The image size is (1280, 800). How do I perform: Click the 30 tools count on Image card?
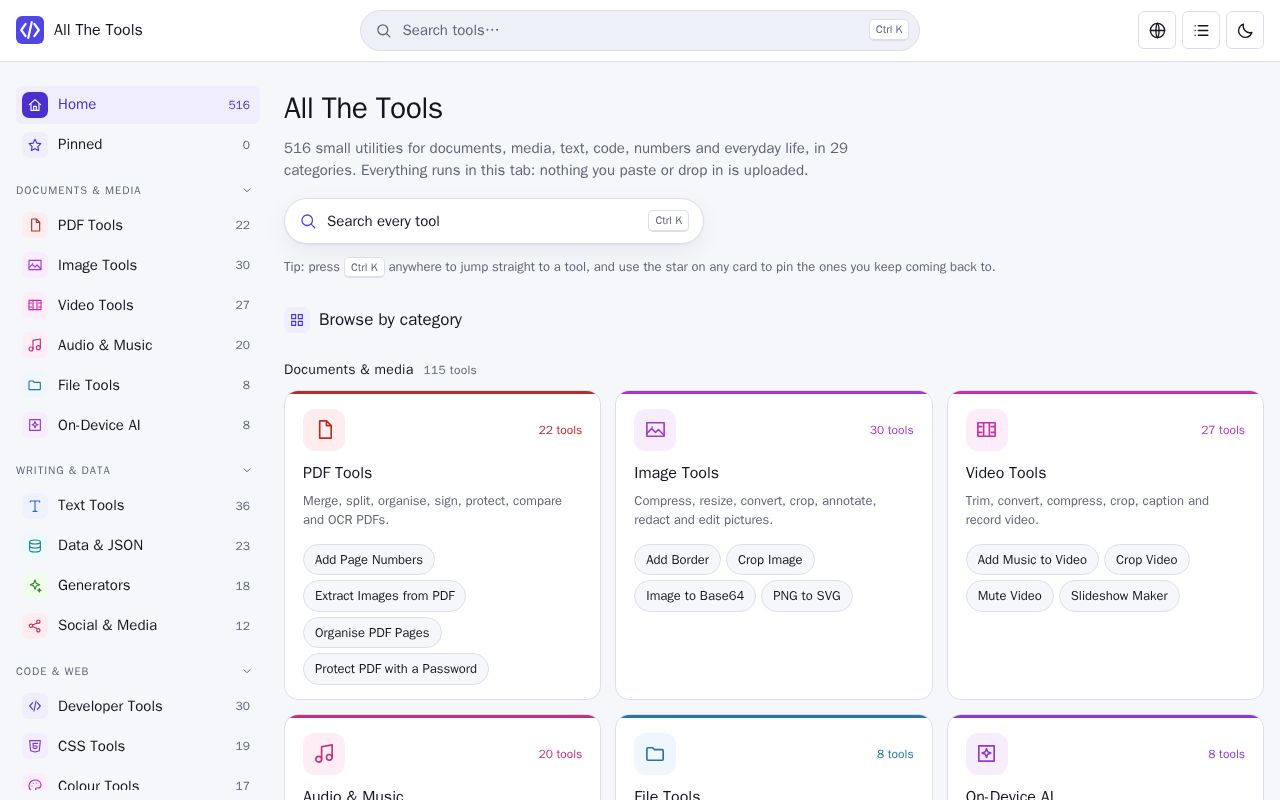click(x=891, y=430)
